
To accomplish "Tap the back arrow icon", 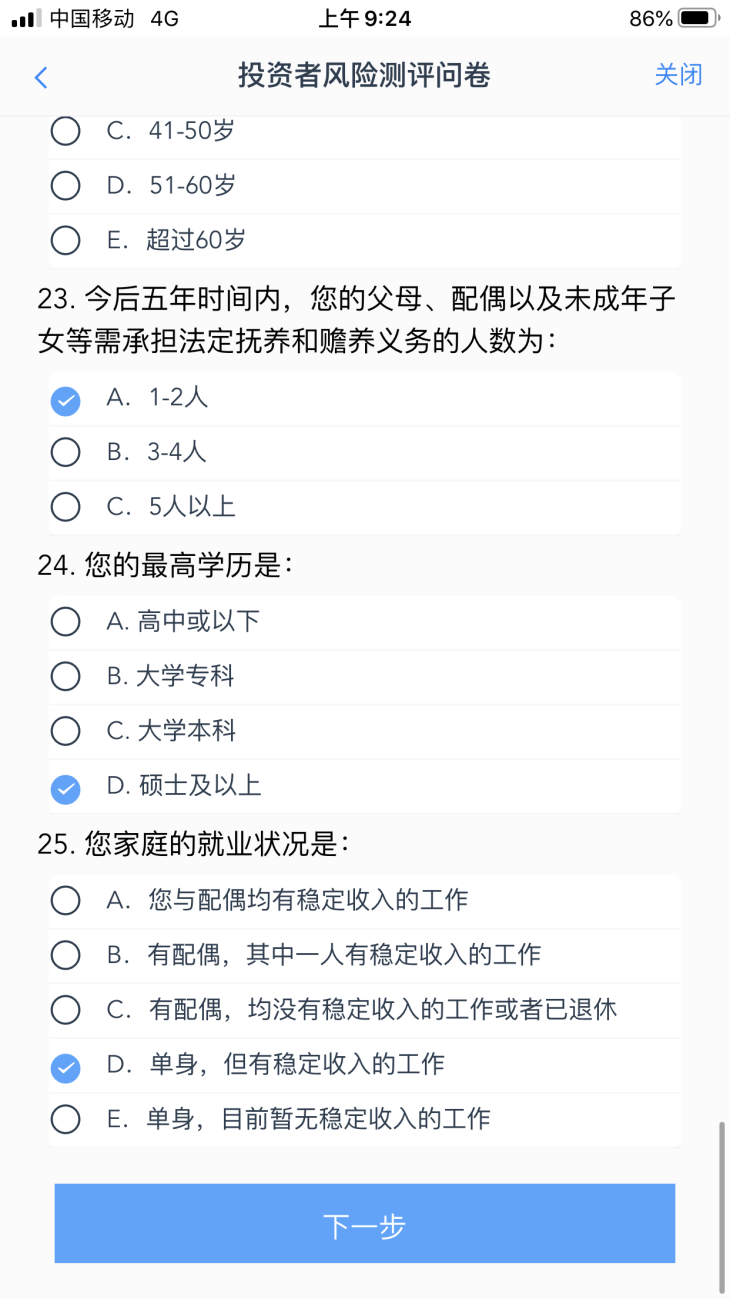I will click(41, 77).
